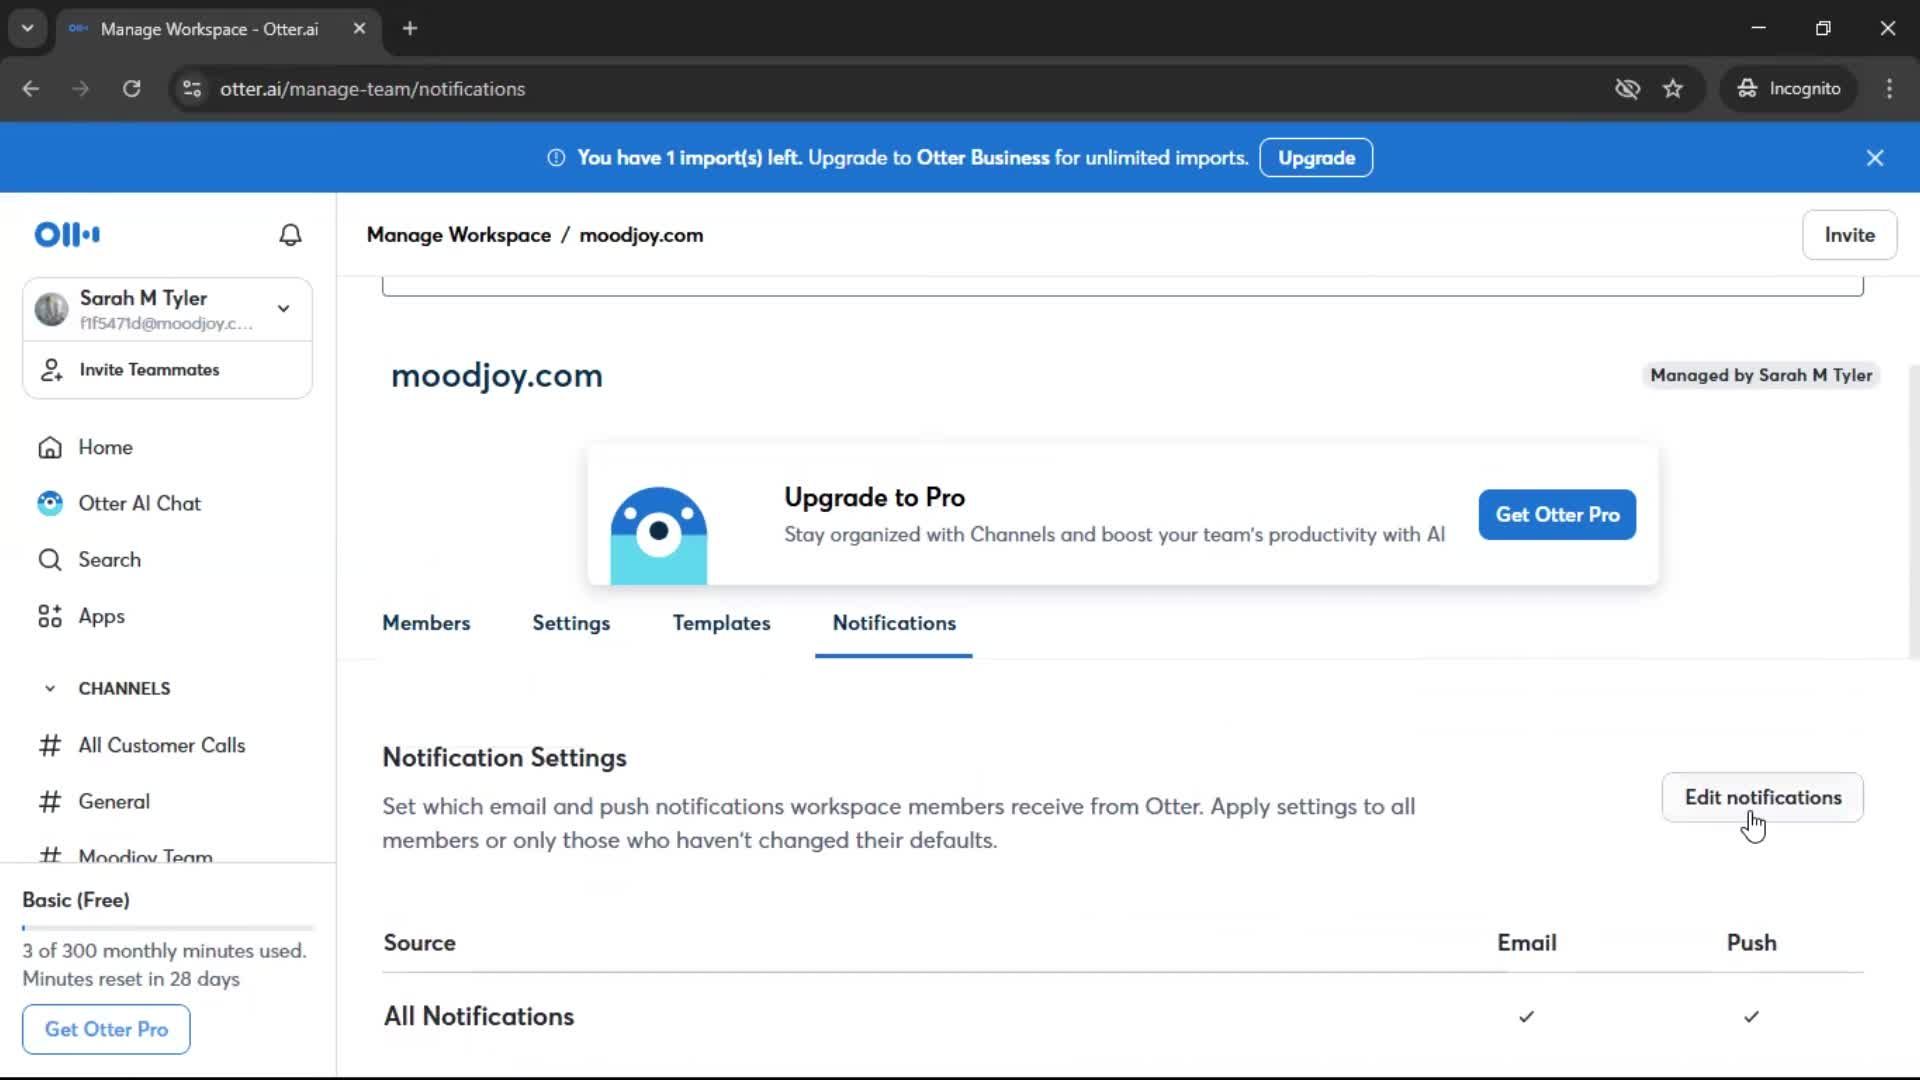Click Upgrade in blue banner

(x=1316, y=158)
